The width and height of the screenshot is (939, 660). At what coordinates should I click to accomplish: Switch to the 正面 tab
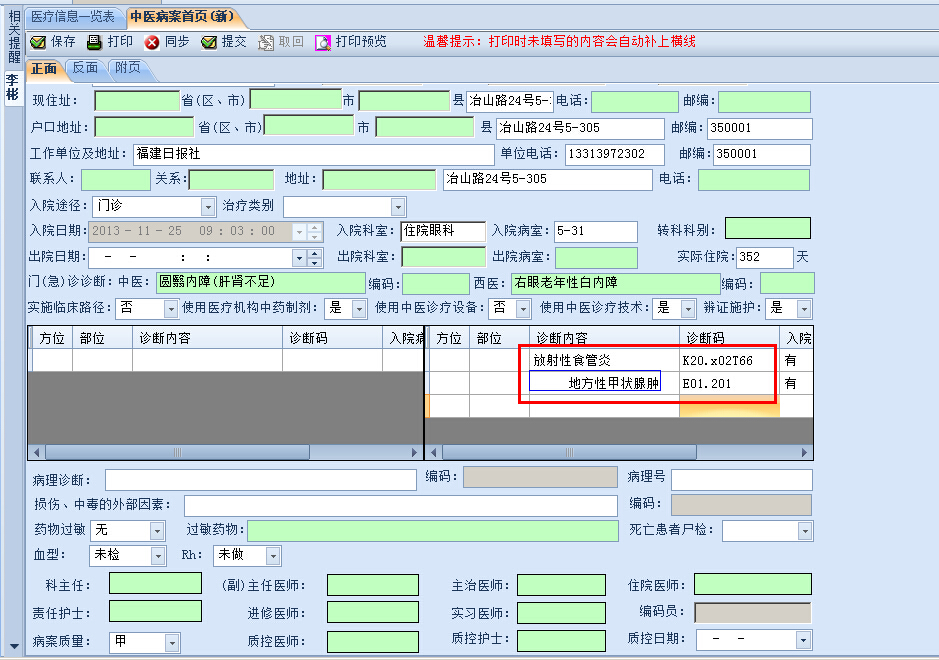tap(44, 69)
